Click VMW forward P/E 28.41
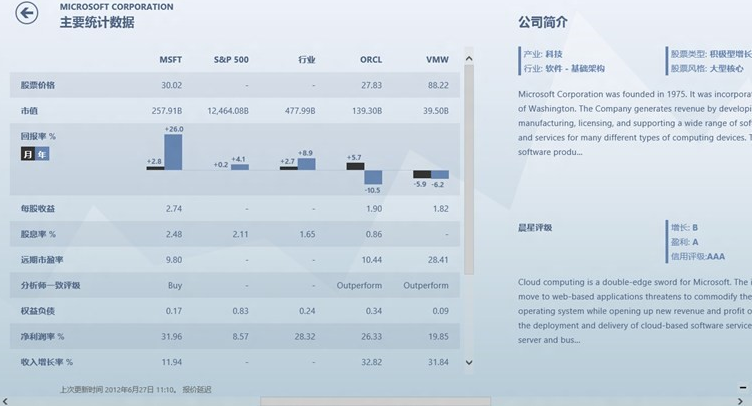This screenshot has height=406, width=752. point(438,260)
